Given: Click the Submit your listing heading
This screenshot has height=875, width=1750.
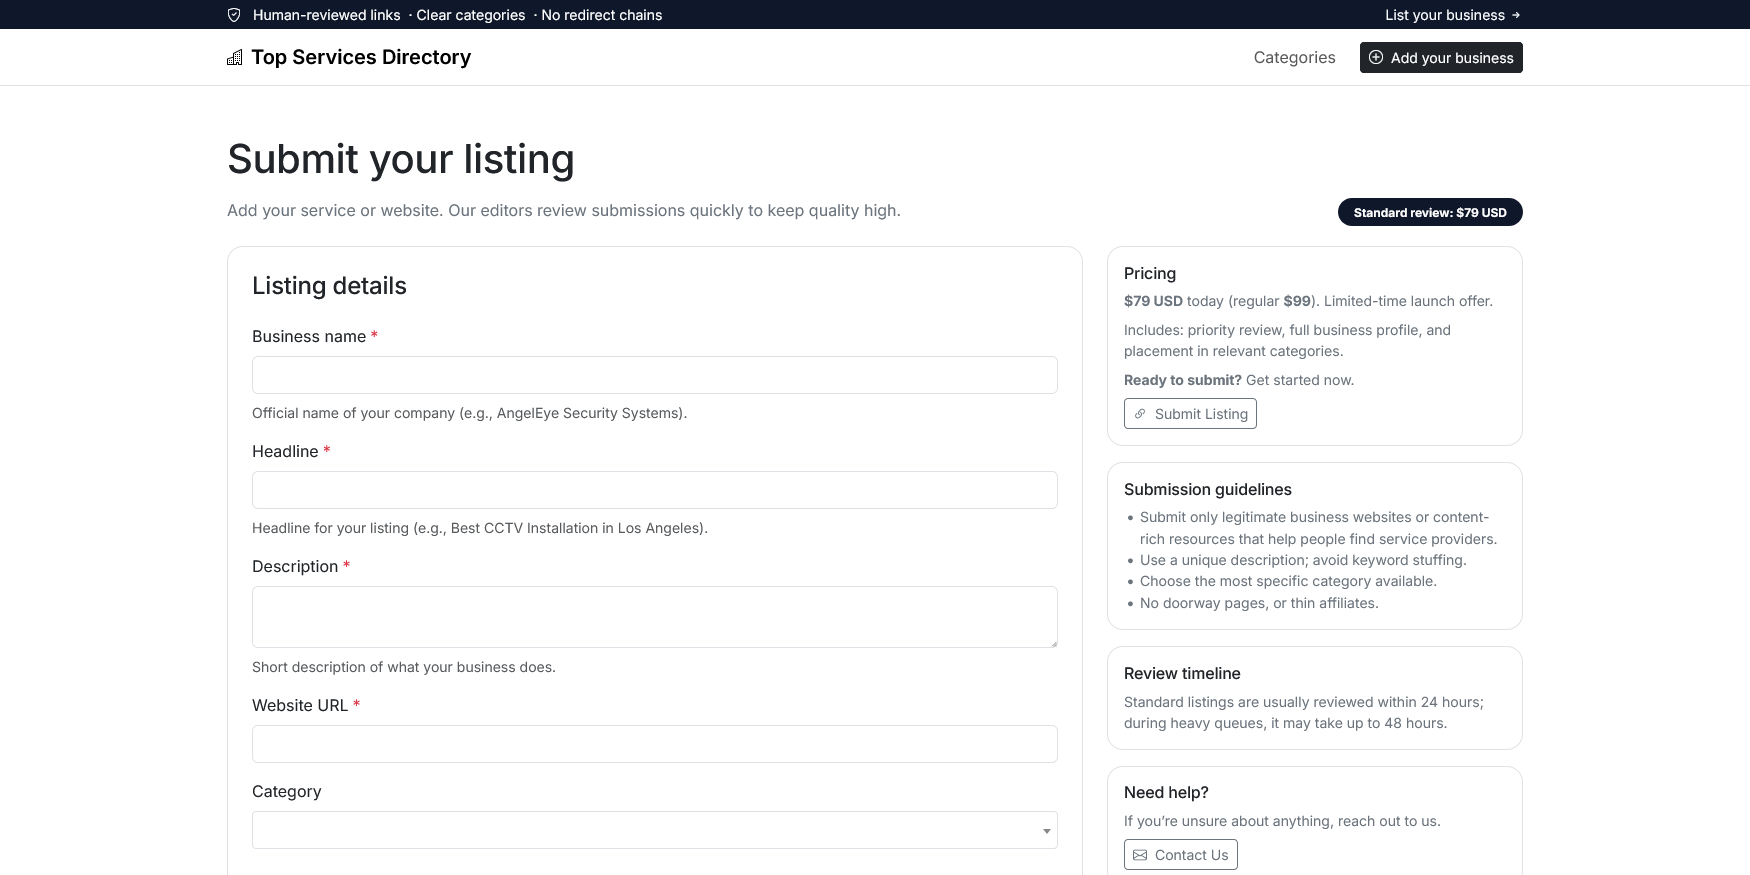Looking at the screenshot, I should click(x=401, y=159).
